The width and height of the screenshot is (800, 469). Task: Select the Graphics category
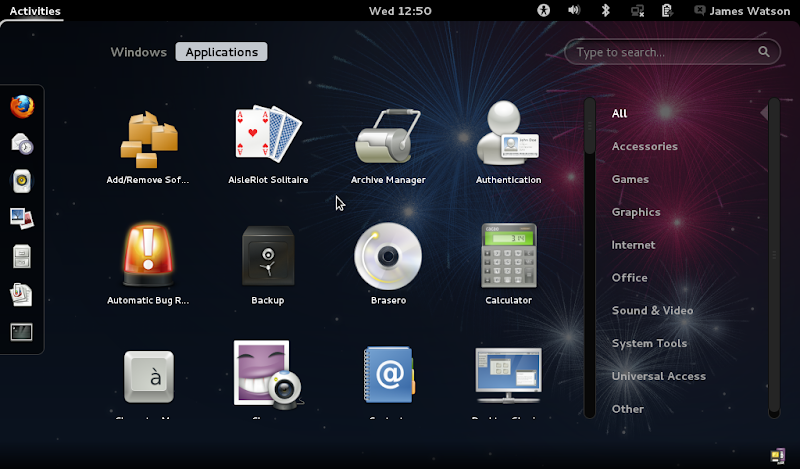click(636, 212)
